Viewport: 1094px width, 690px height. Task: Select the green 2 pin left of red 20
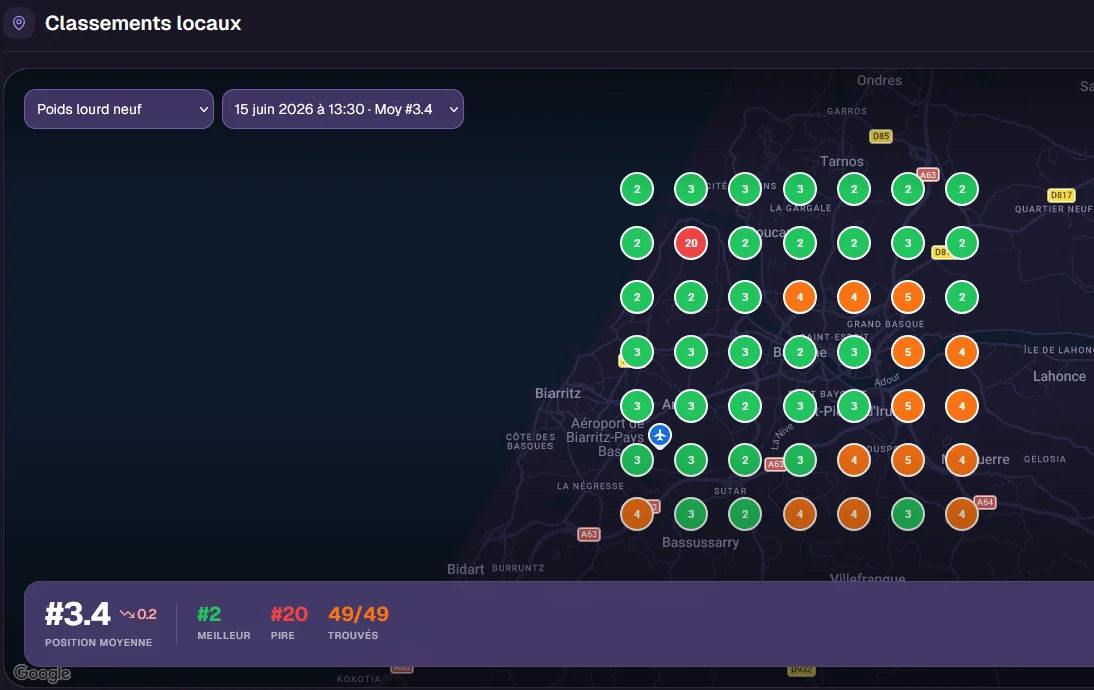tap(637, 243)
